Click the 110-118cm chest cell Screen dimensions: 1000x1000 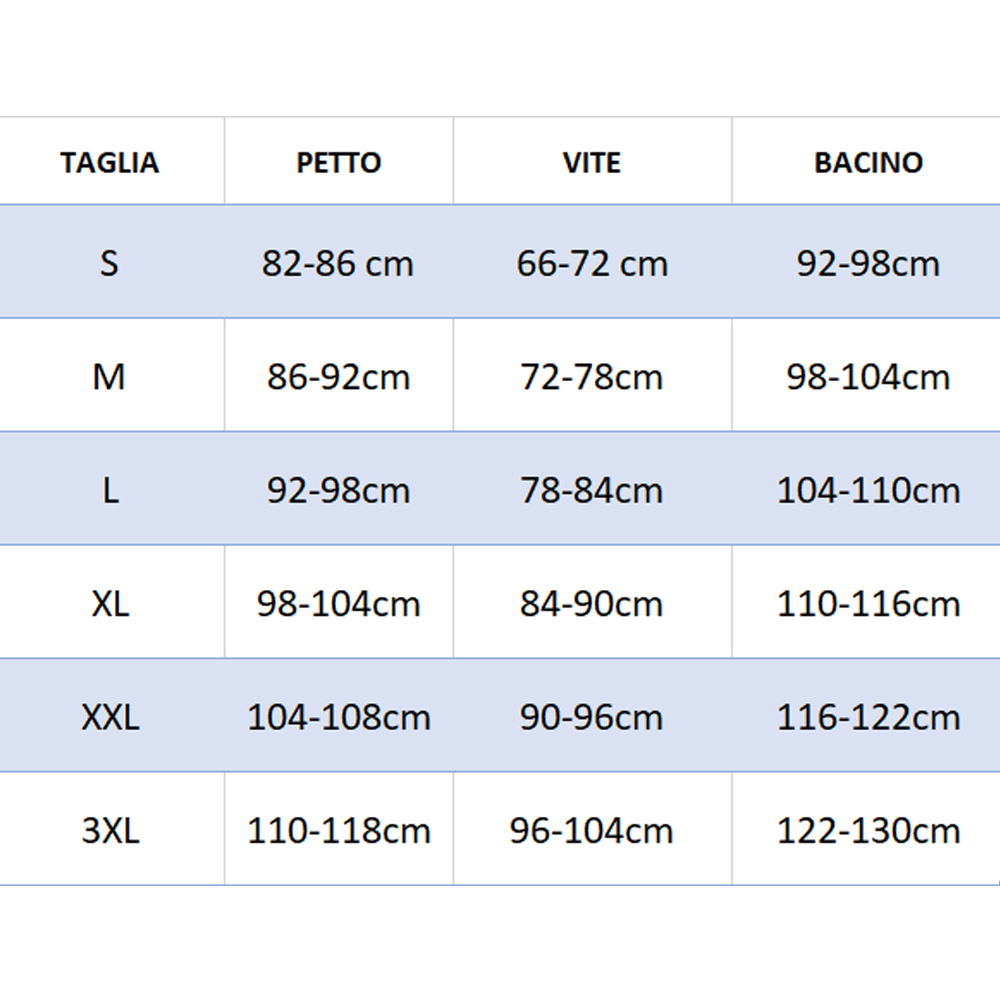(x=338, y=831)
